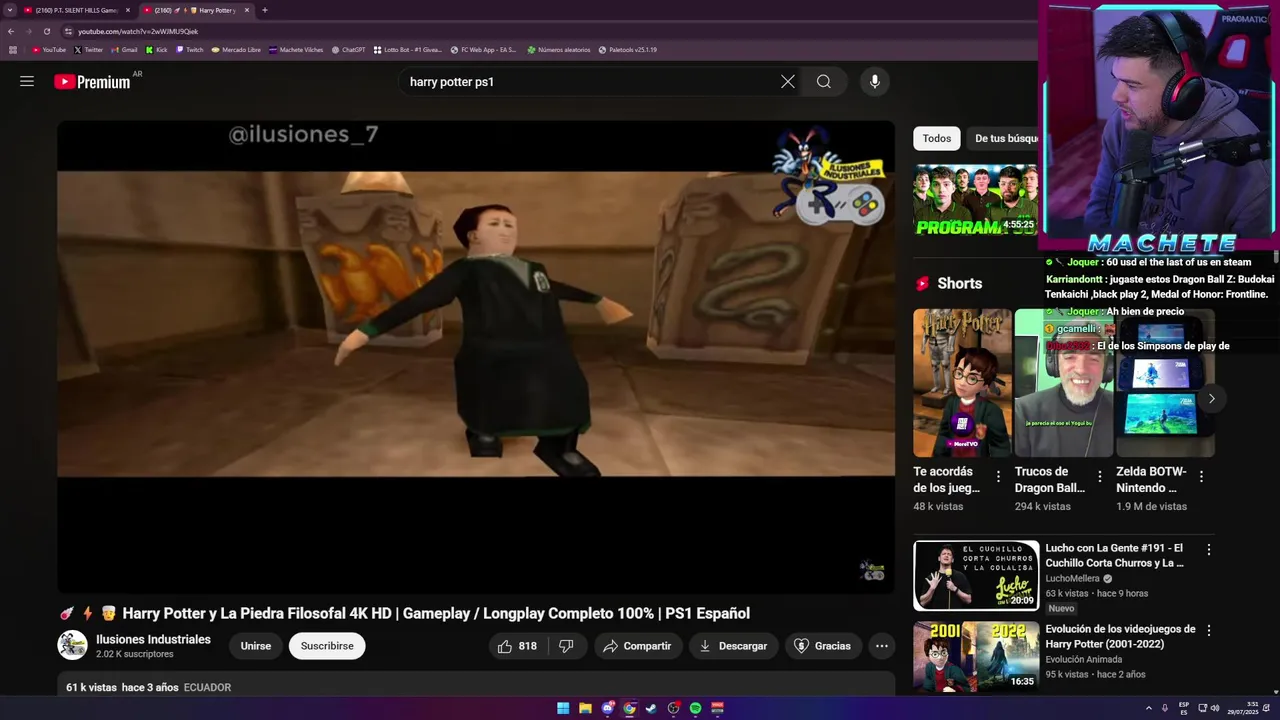
Task: Open volume control in system tray
Action: [x=1215, y=708]
